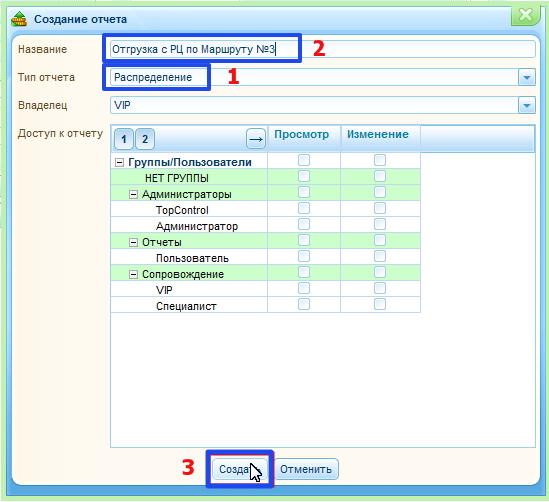Screen dimensions: 549x502
Task: Click the right arrow button in access header
Action: click(x=256, y=139)
